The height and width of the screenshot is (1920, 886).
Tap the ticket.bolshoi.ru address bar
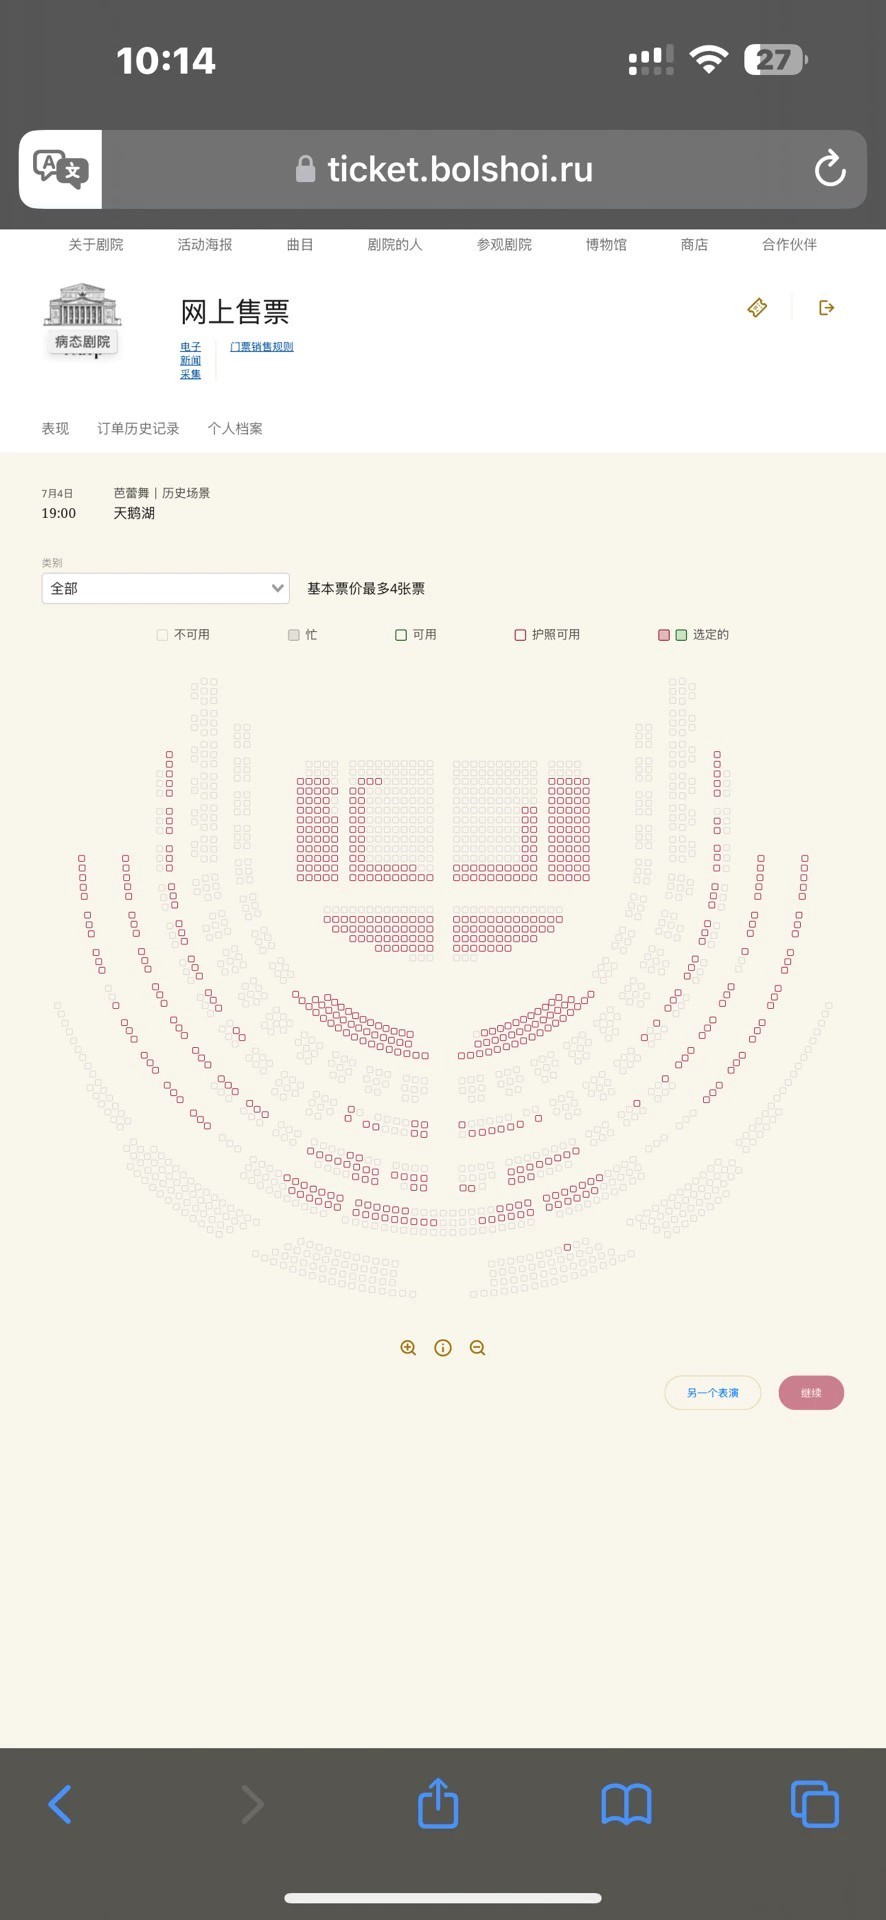(x=460, y=169)
